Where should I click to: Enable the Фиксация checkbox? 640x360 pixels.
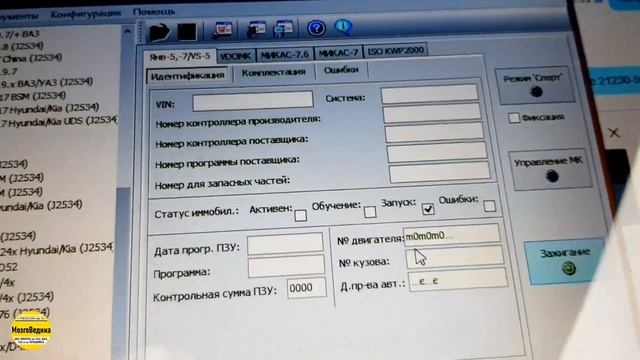coord(513,118)
